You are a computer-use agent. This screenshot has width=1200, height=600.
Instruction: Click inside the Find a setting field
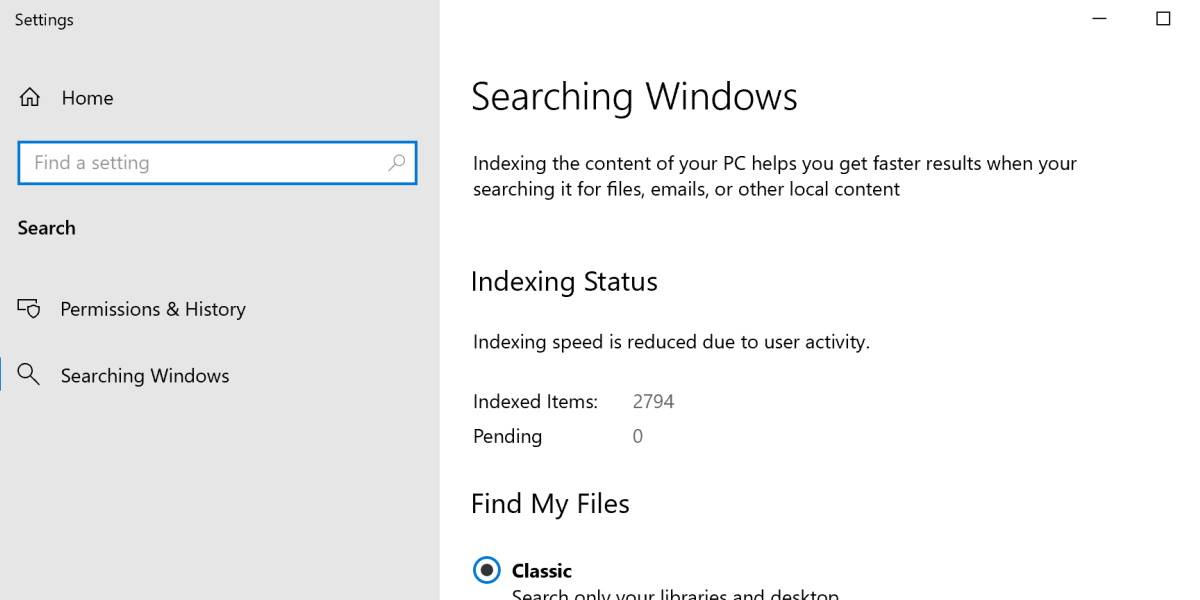[200, 163]
